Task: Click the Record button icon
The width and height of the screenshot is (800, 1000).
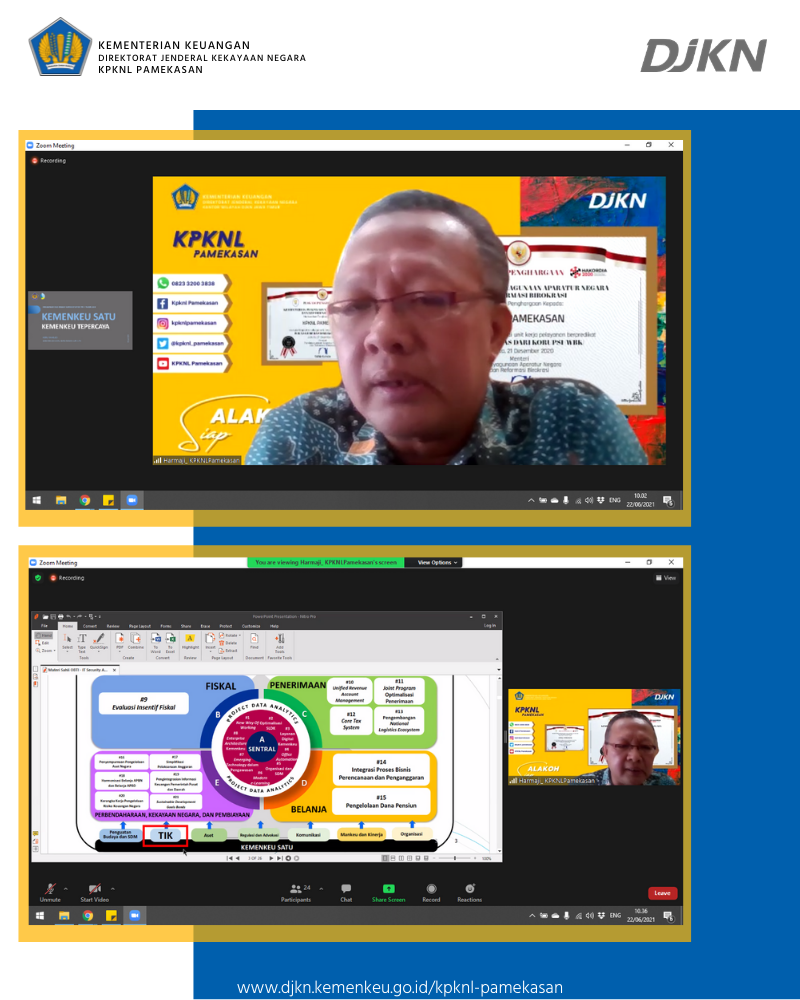Action: (431, 889)
